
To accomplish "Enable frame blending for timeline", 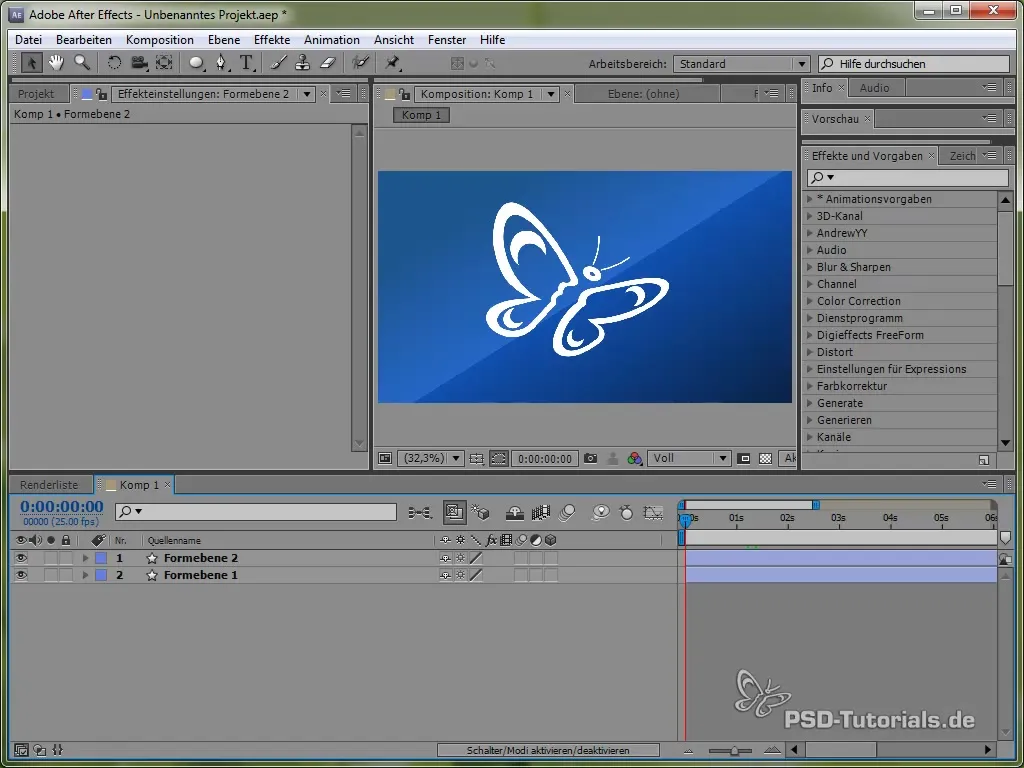I will (x=541, y=513).
